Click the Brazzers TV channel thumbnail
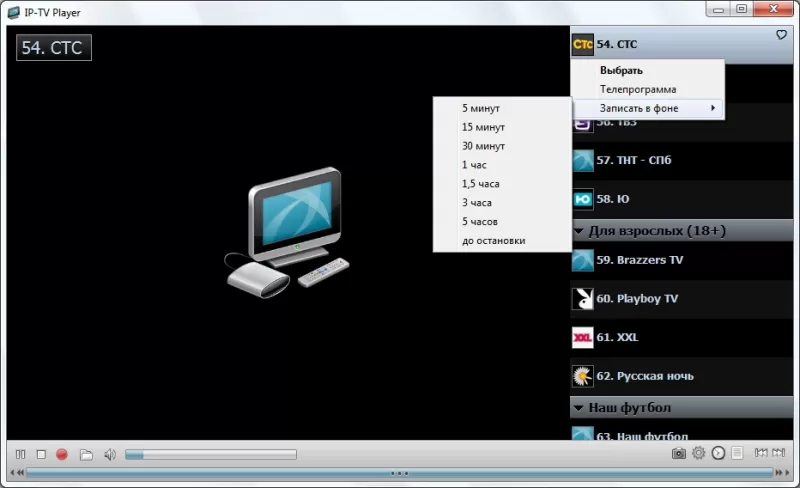The height and width of the screenshot is (488, 800). [583, 260]
